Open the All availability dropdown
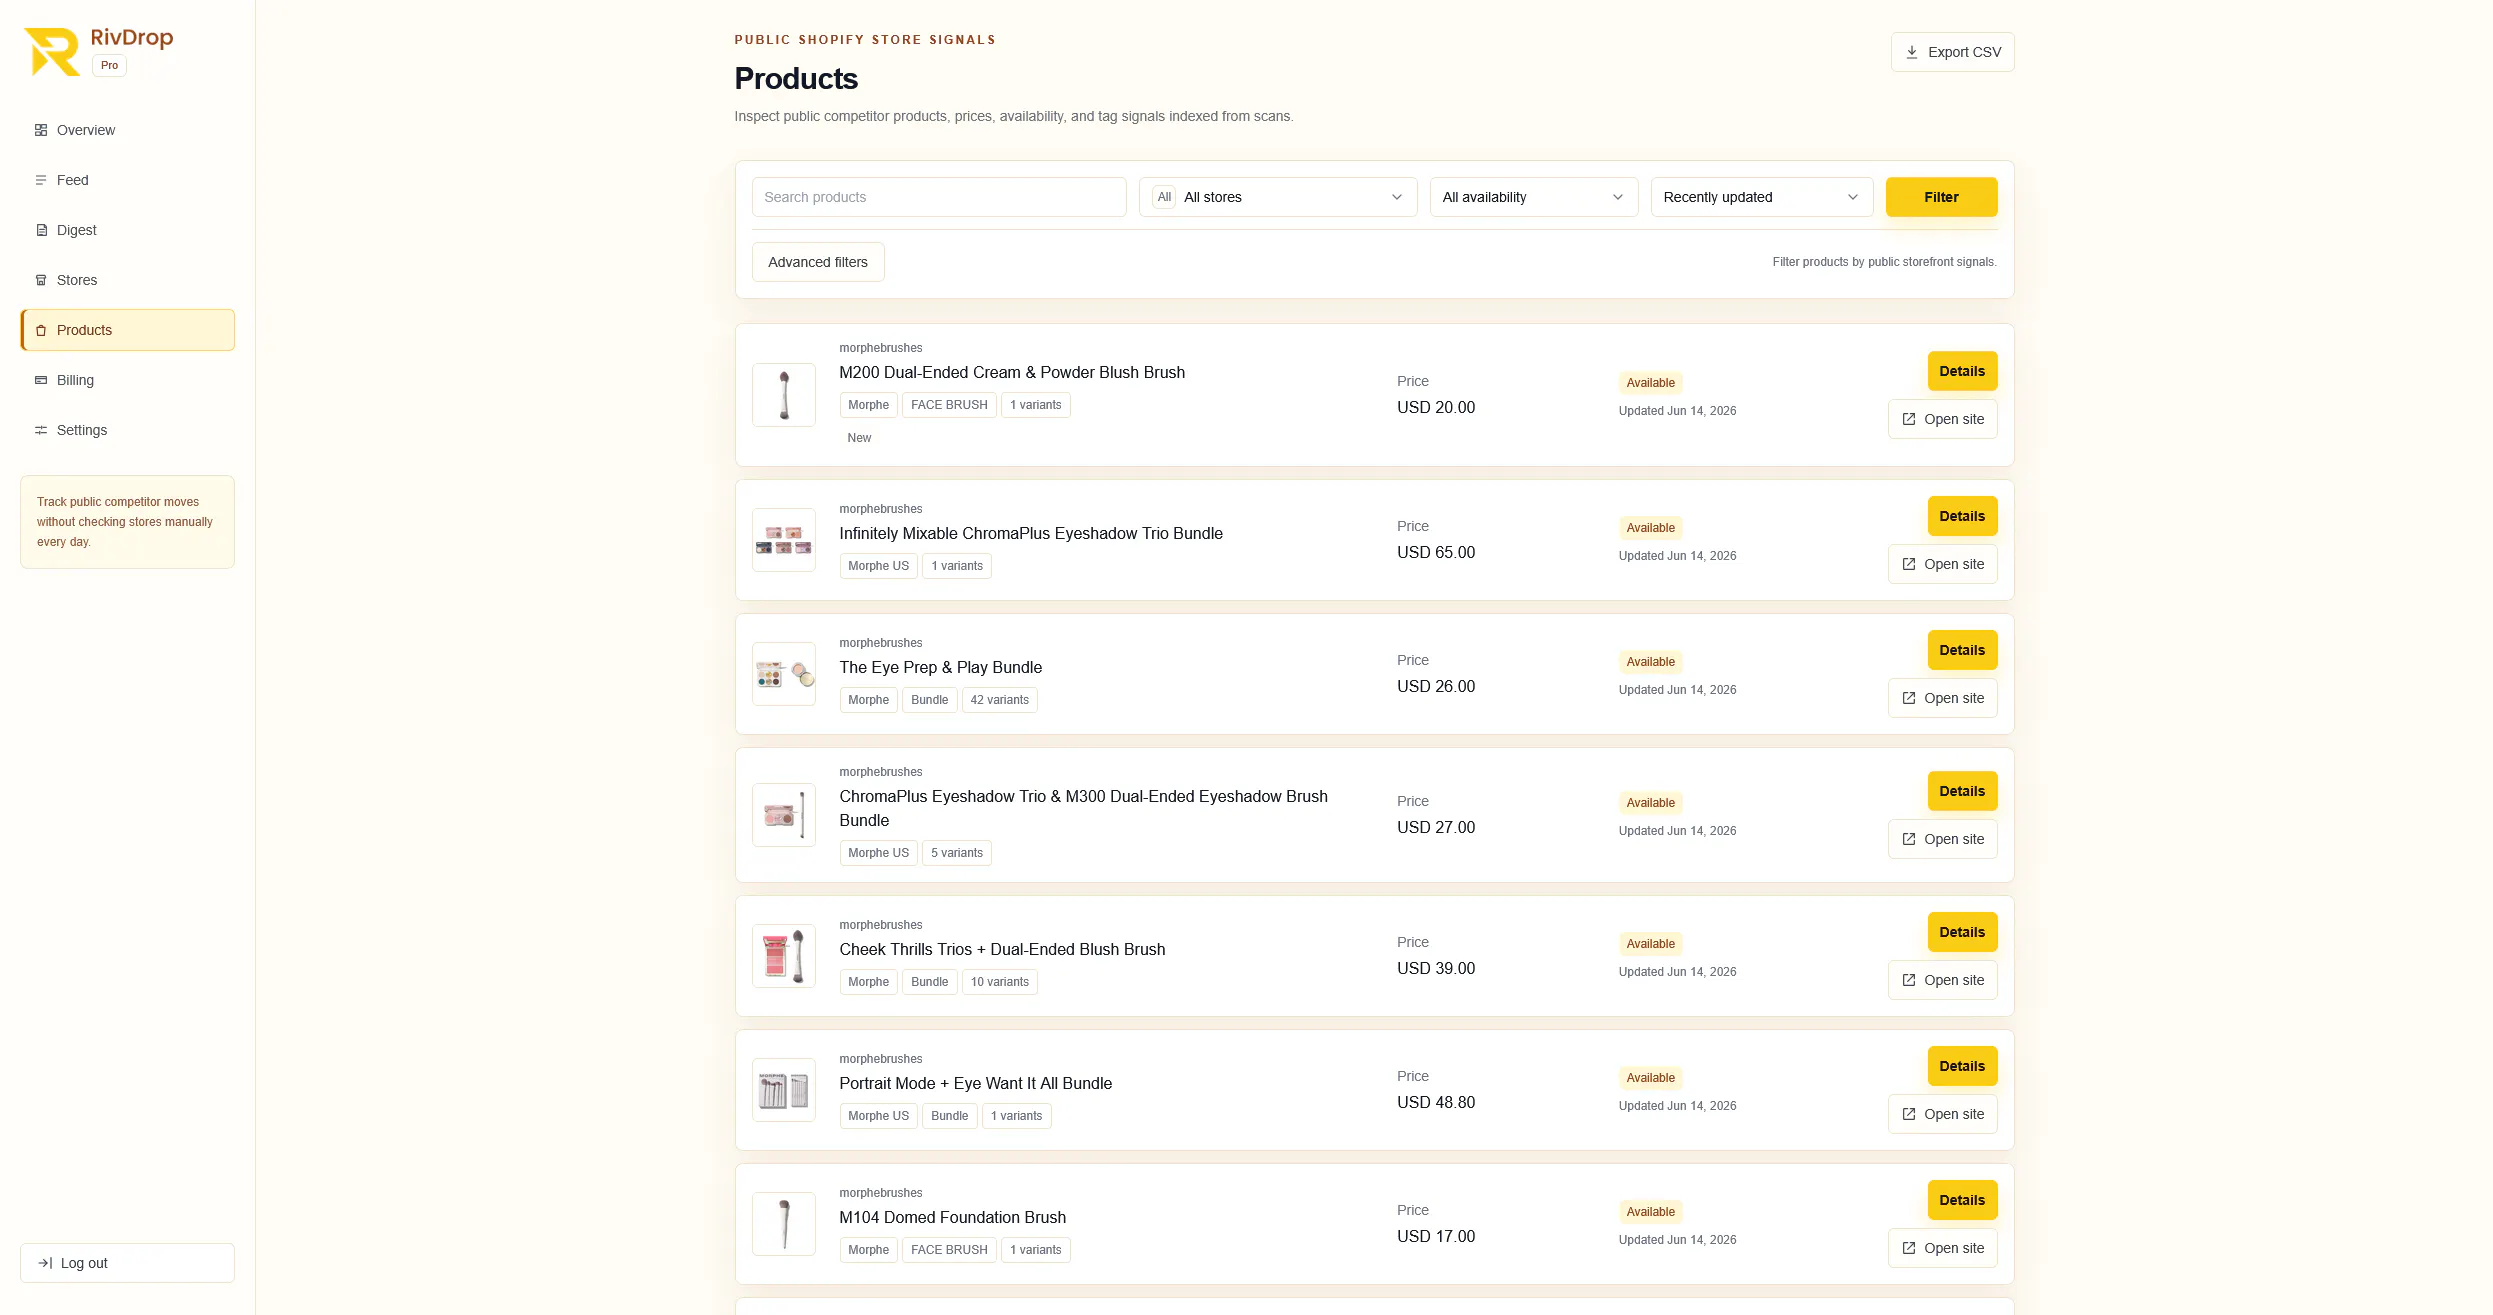 coord(1534,197)
